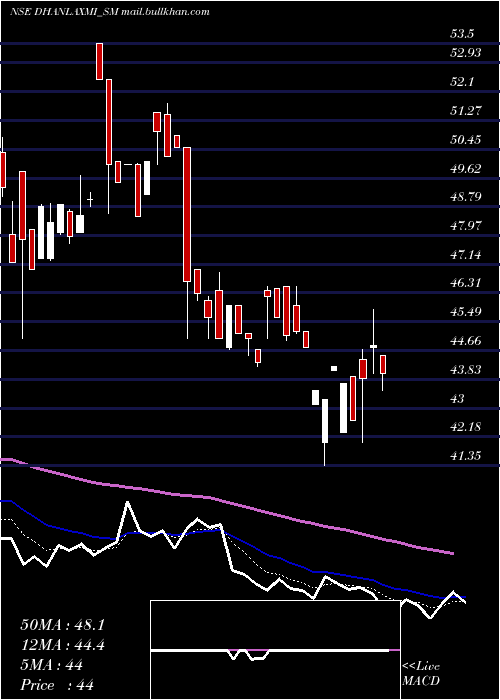Click the 43 price axis label
This screenshot has height=700, width=500.
(458, 399)
